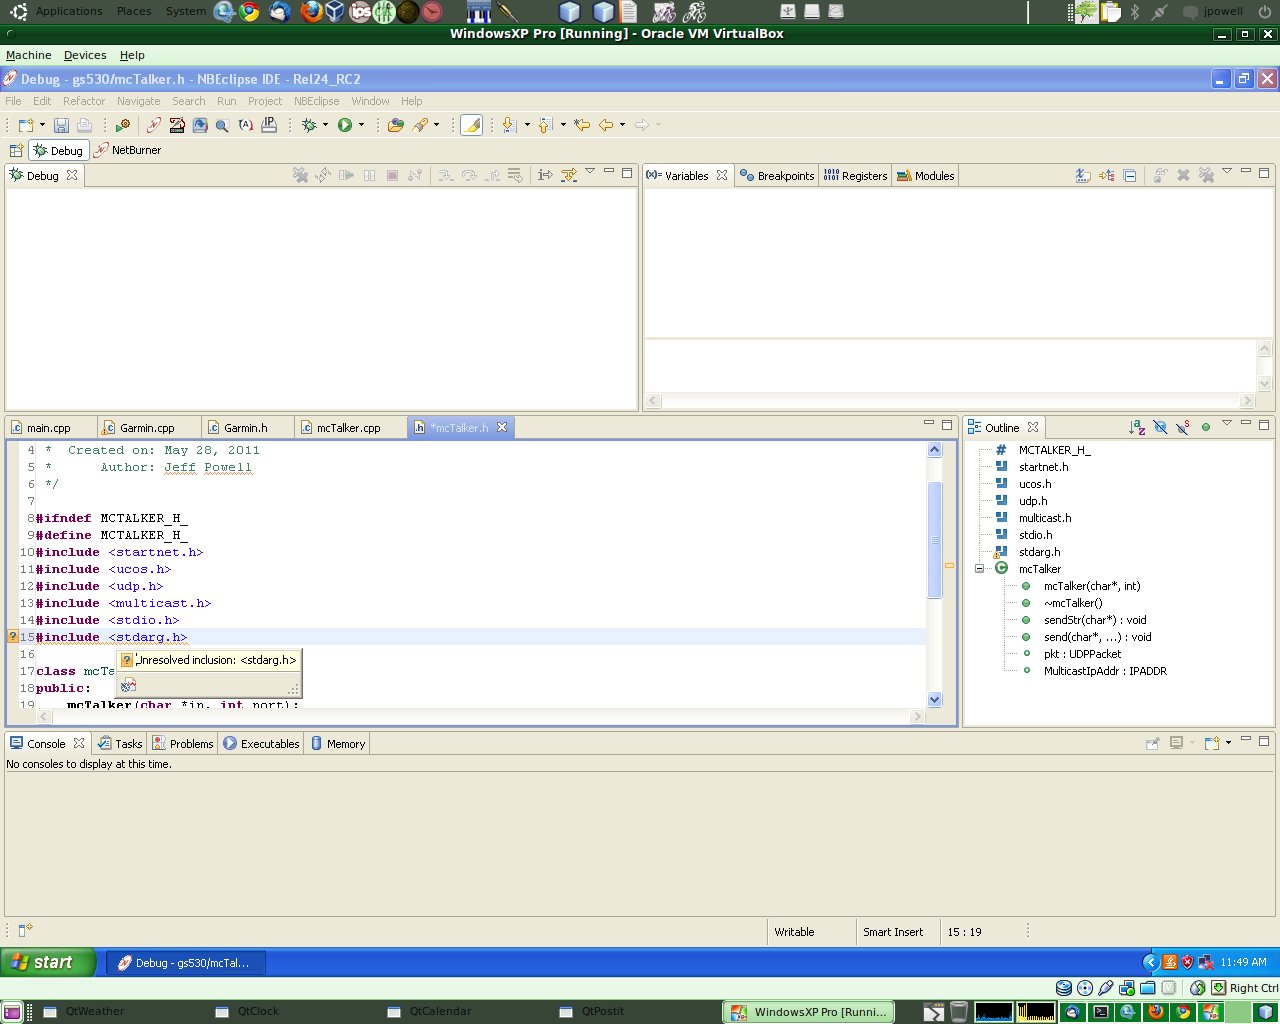
Task: Open the Refactor menu
Action: pos(84,101)
